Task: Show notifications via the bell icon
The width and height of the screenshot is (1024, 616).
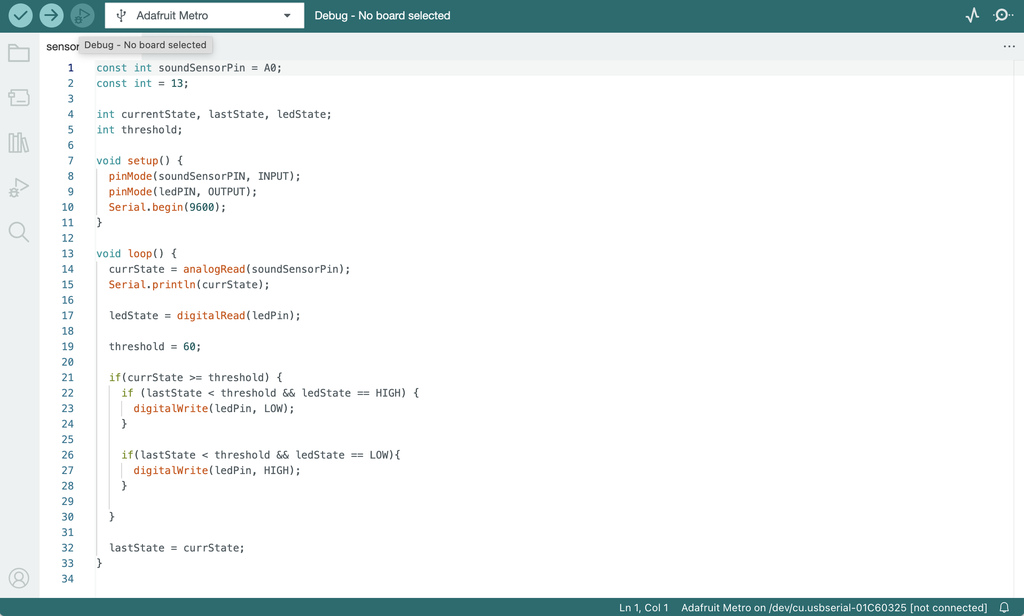Action: point(1004,607)
